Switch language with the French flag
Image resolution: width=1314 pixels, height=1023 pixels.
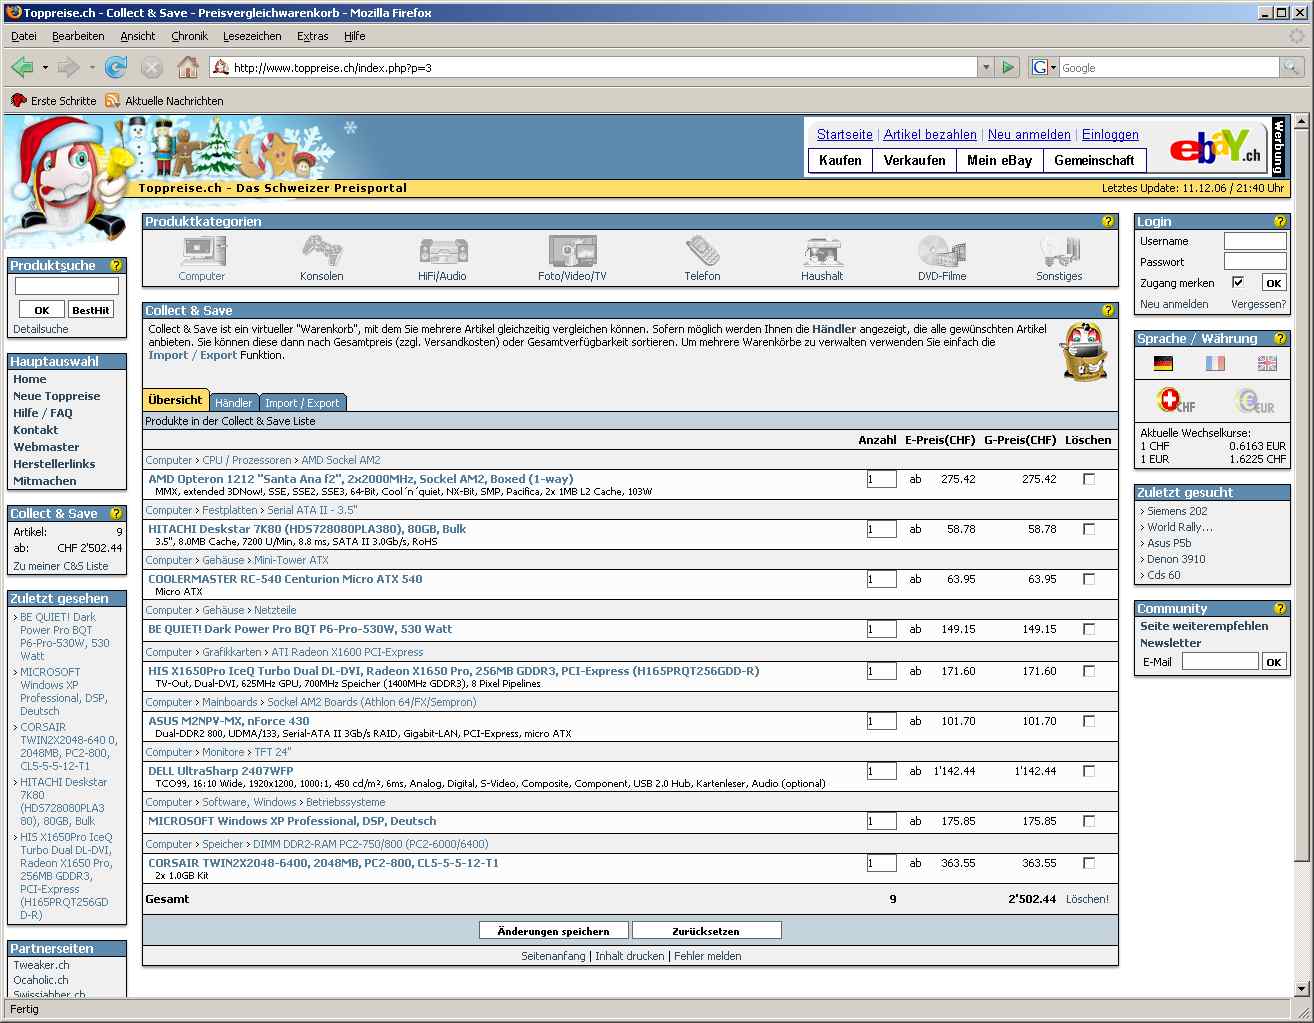(1215, 364)
